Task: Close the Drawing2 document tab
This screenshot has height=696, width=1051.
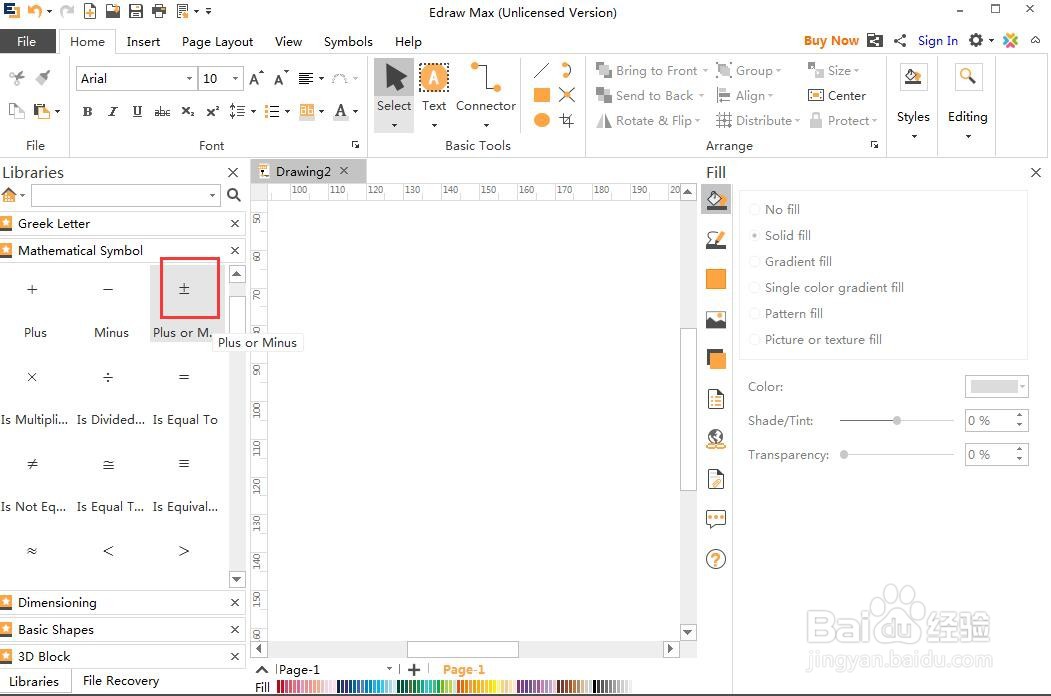Action: pos(344,171)
